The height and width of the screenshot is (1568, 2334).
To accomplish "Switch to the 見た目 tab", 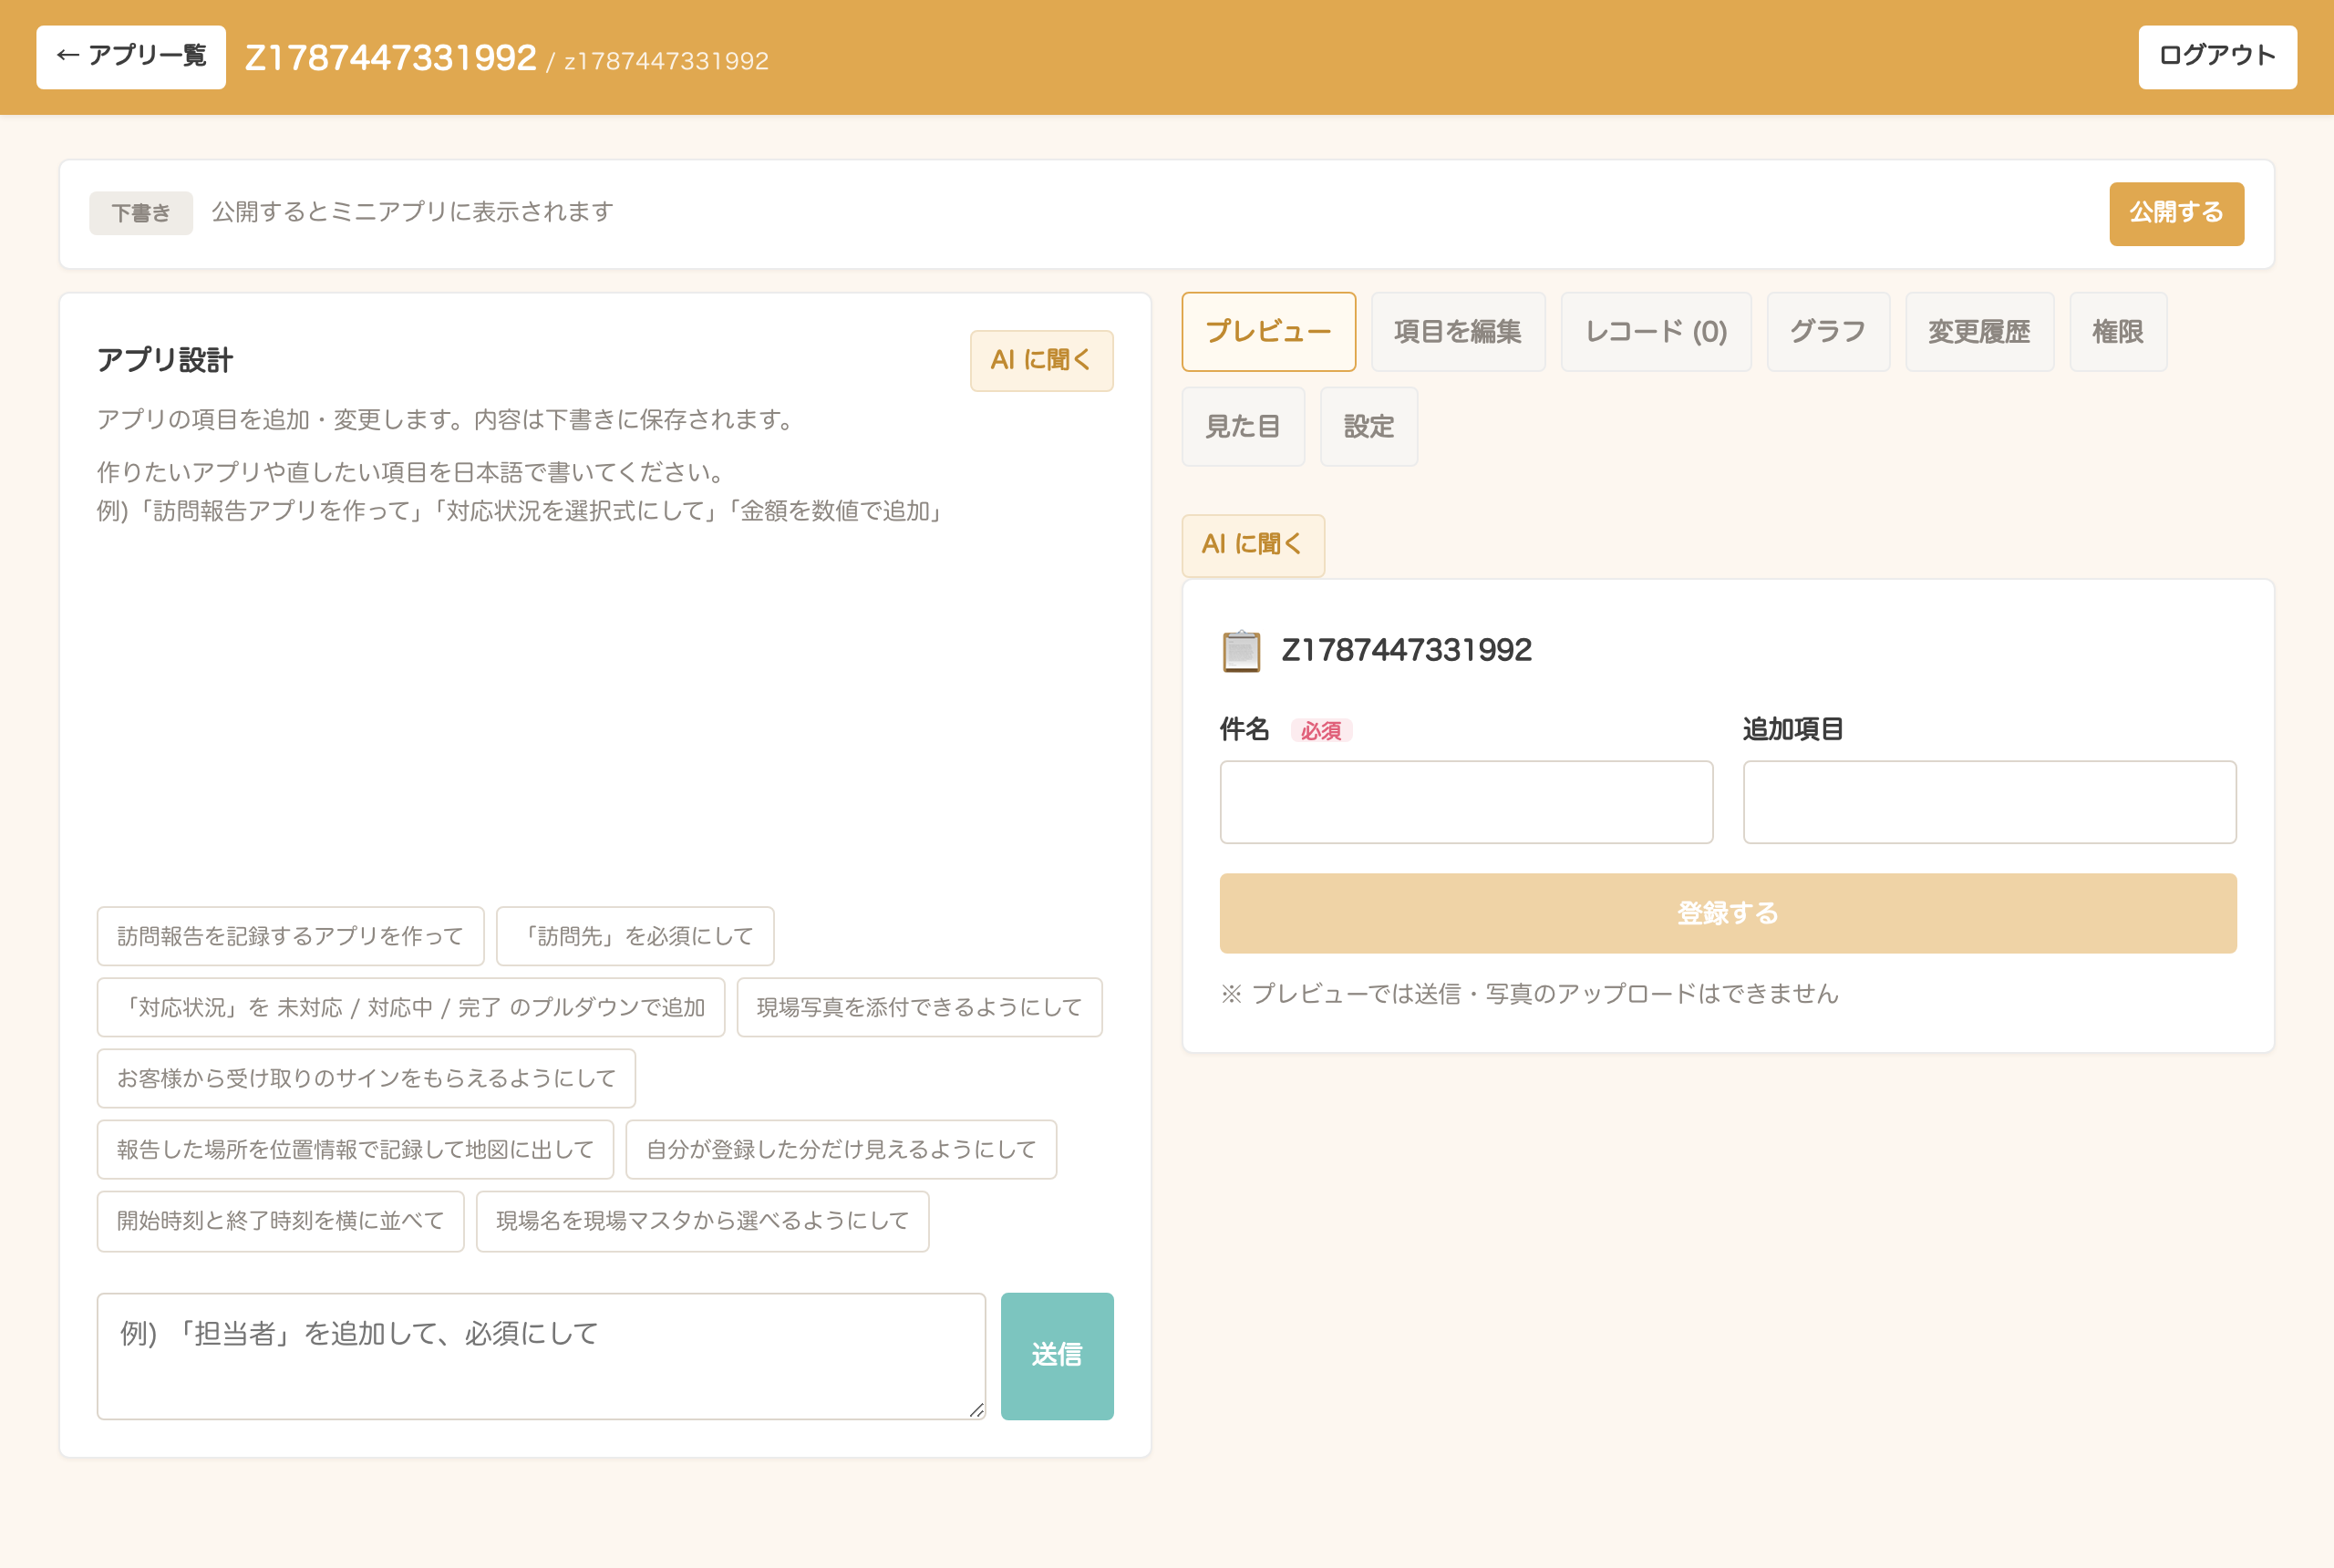I will pyautogui.click(x=1243, y=427).
